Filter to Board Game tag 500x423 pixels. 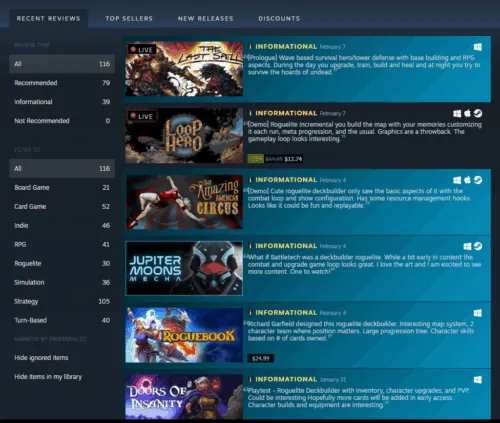pos(62,187)
